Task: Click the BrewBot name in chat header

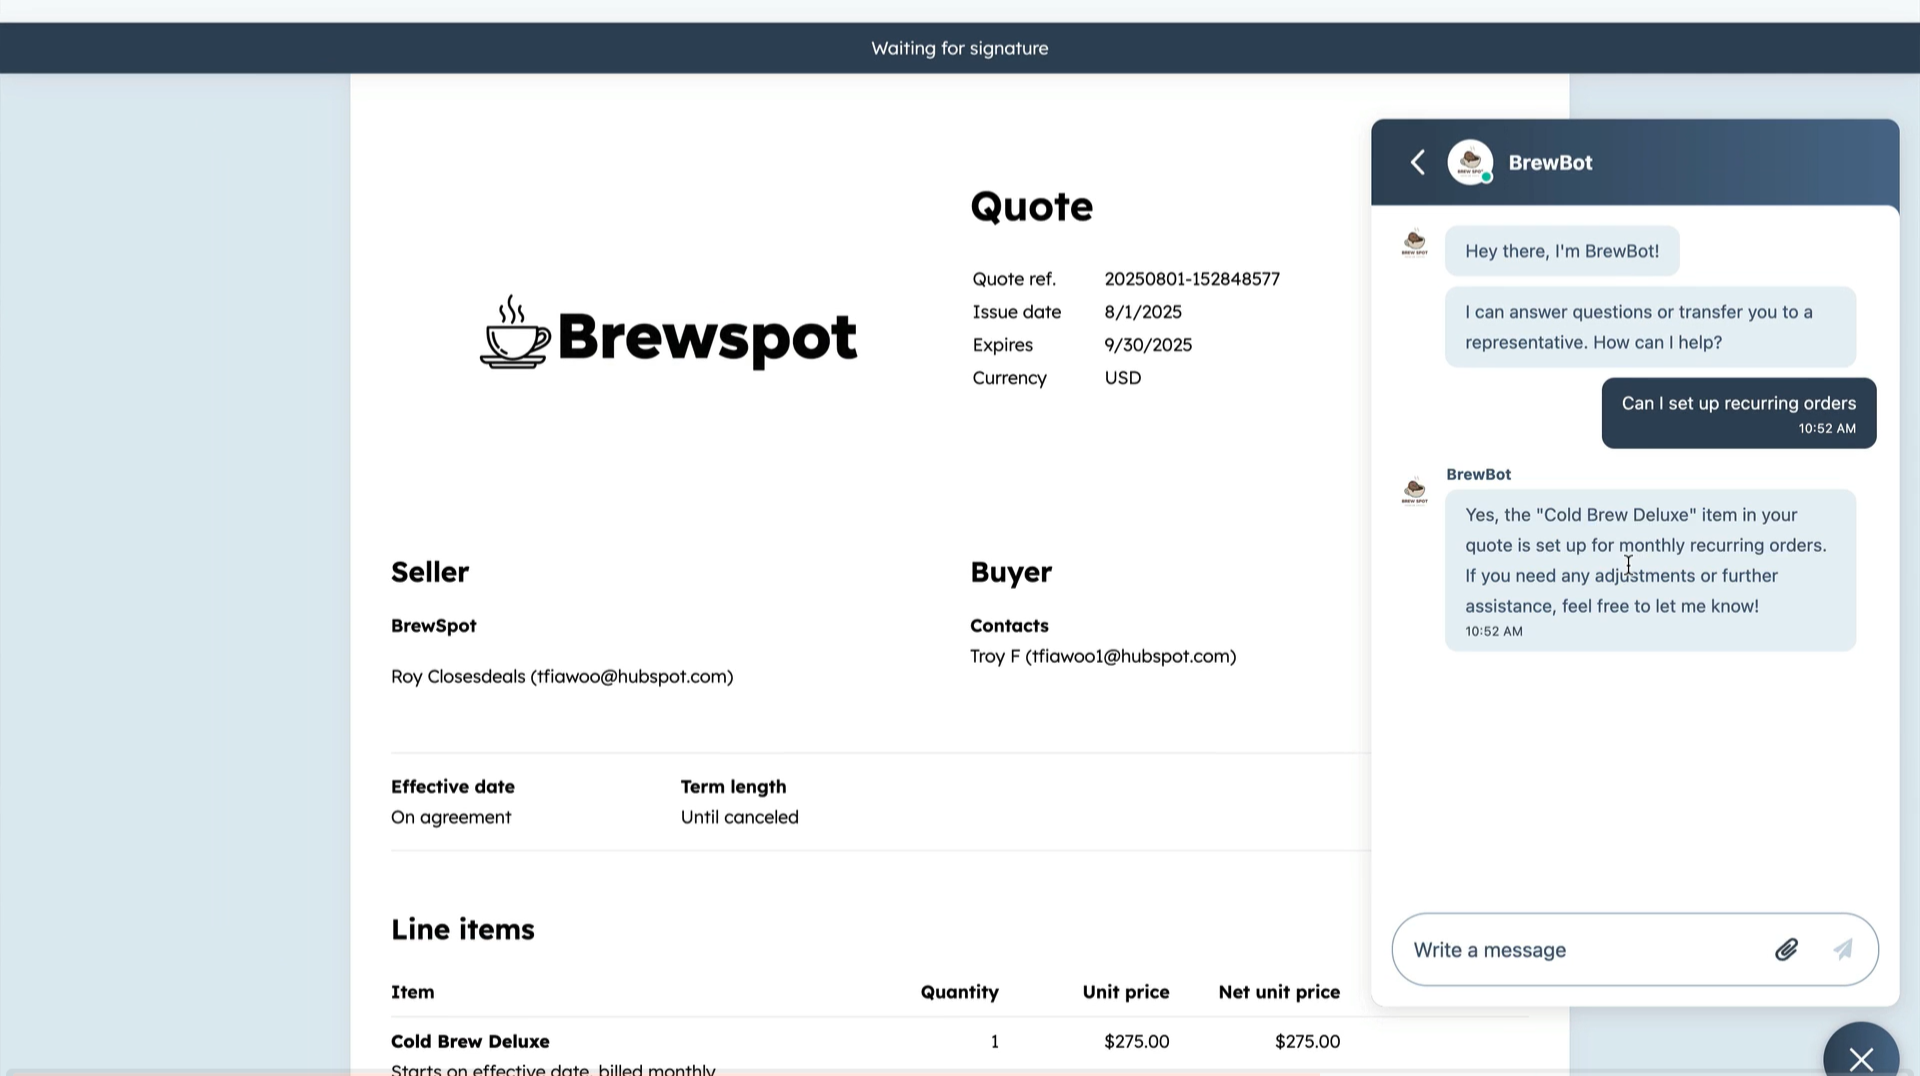Action: (x=1550, y=162)
